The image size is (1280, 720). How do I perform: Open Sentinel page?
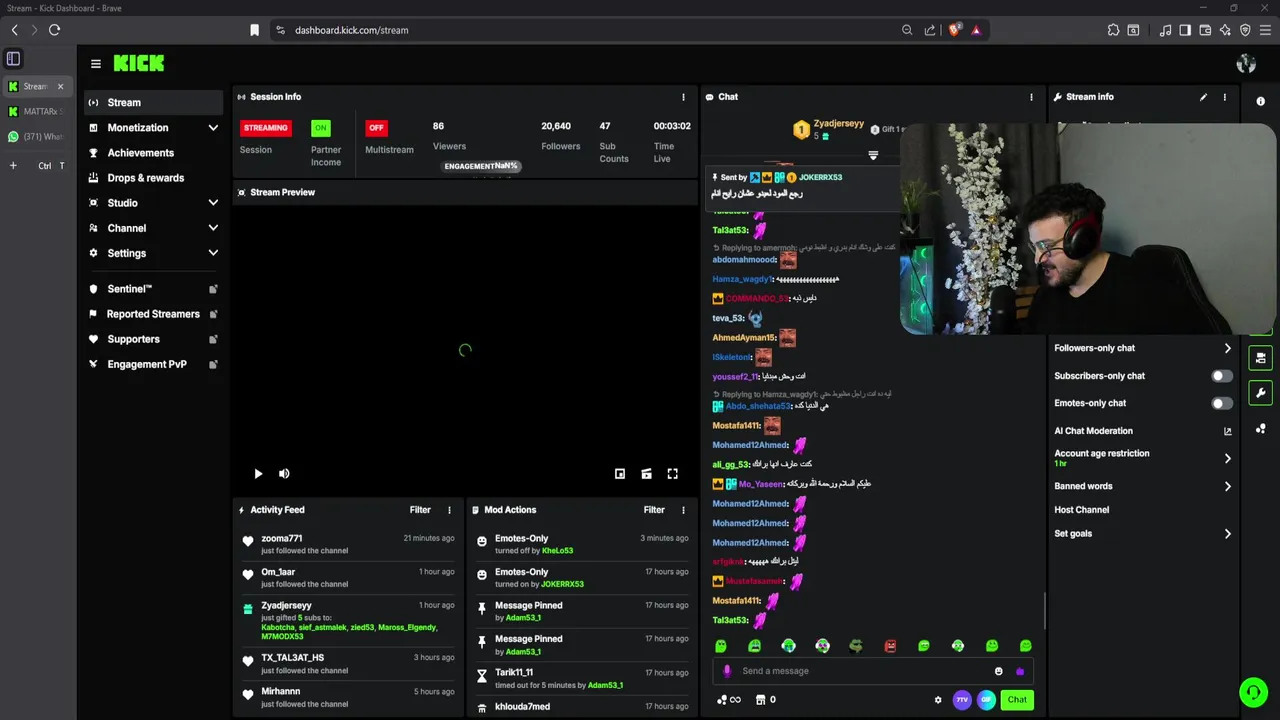tap(153, 289)
